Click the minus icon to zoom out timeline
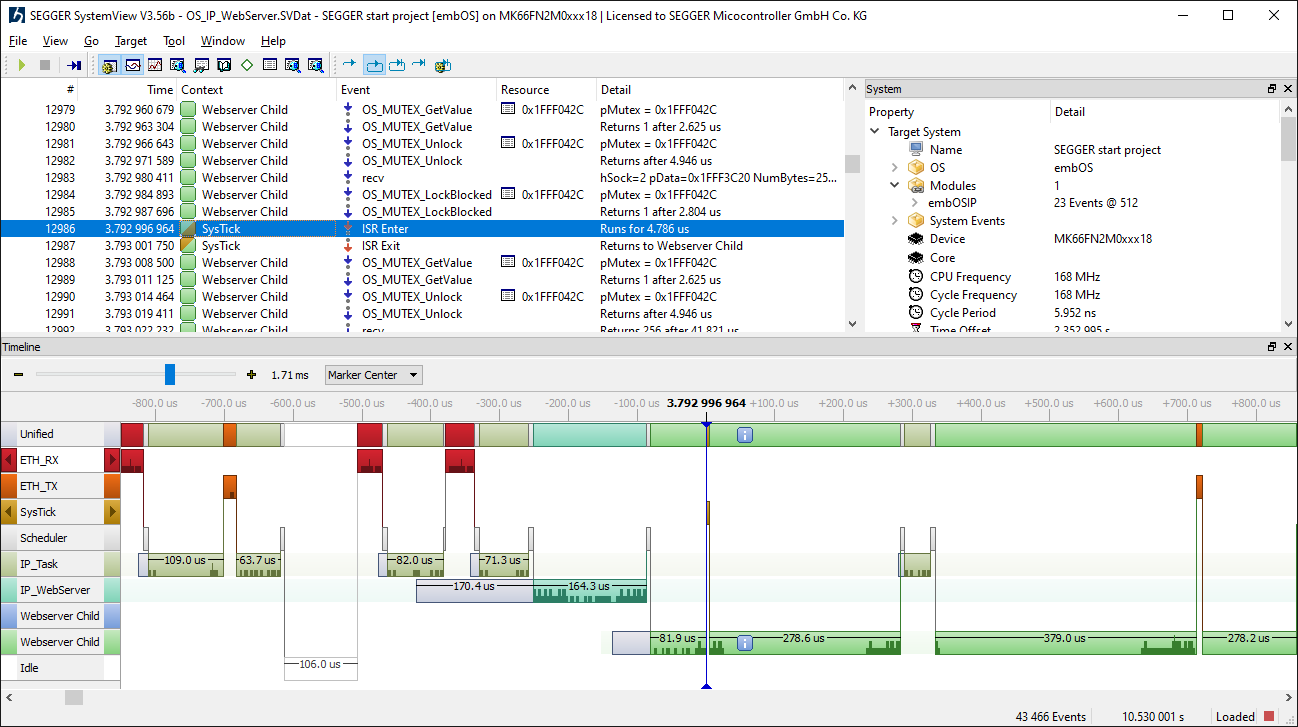Screen dimensions: 1298x727 coord(18,375)
